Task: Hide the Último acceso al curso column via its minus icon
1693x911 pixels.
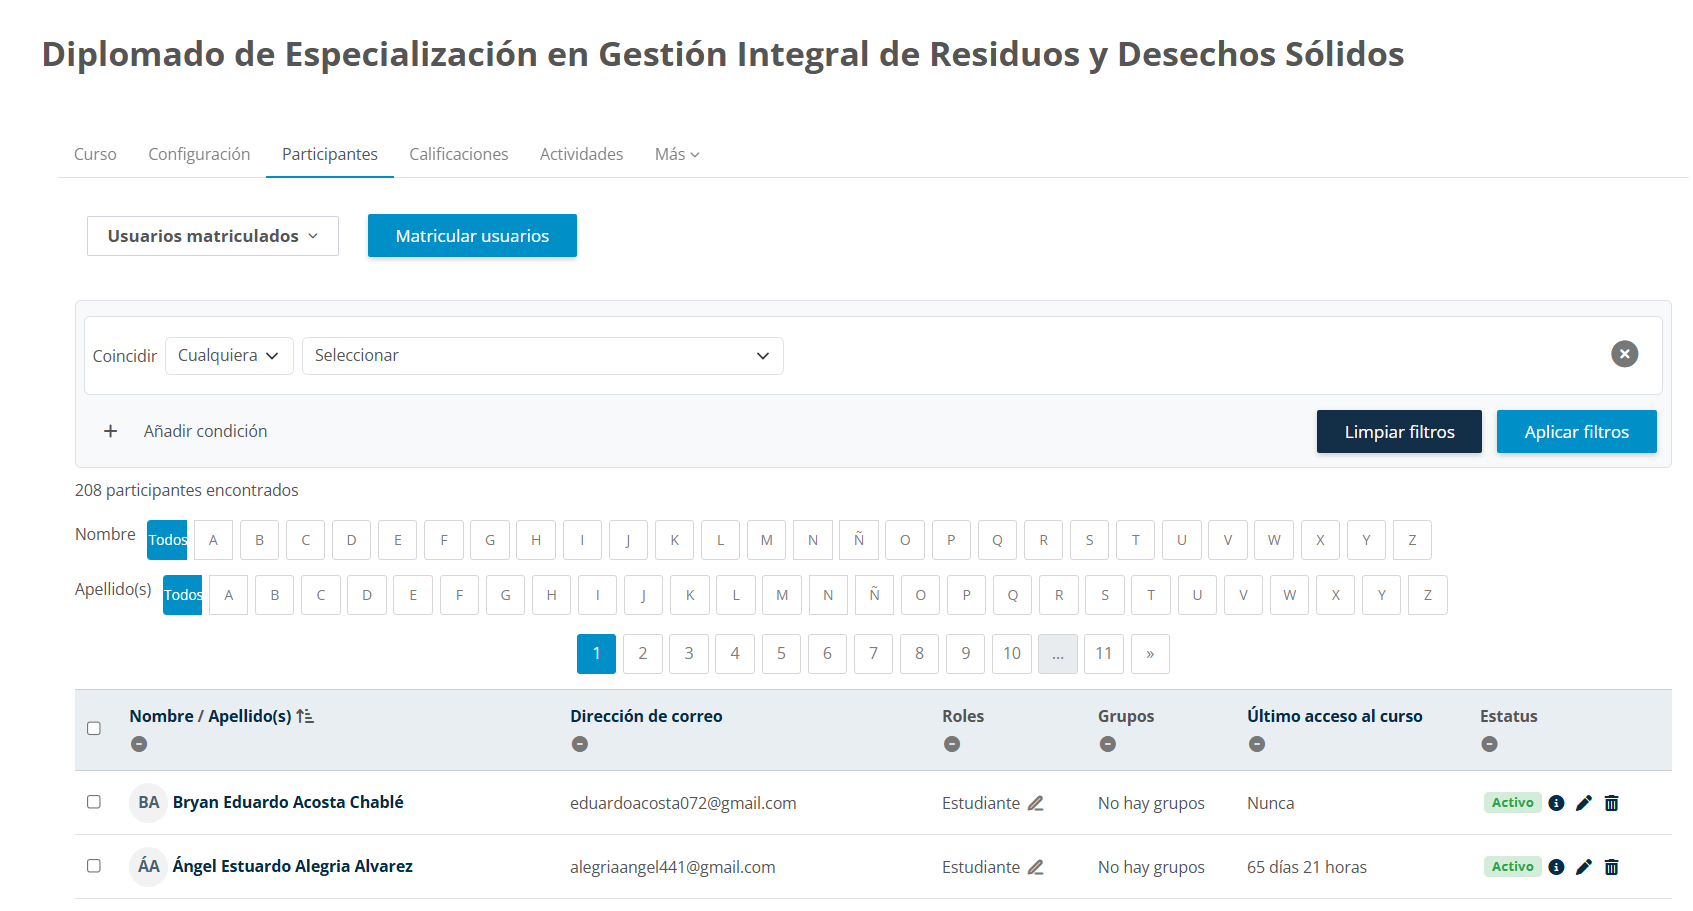Action: (x=1257, y=744)
